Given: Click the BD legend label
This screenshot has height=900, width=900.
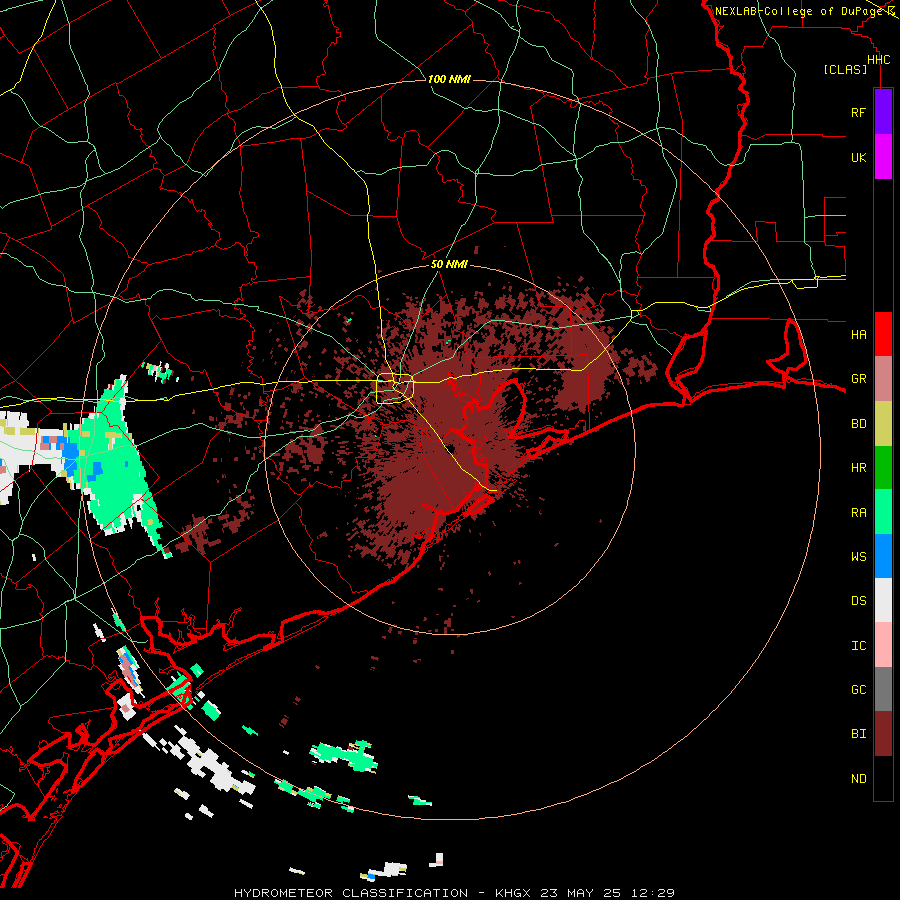Looking at the screenshot, I should (858, 424).
